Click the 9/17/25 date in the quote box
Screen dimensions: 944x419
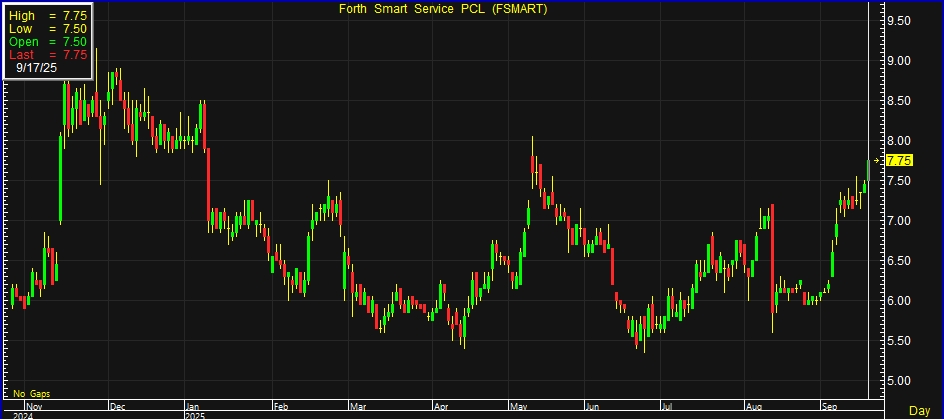(37, 69)
